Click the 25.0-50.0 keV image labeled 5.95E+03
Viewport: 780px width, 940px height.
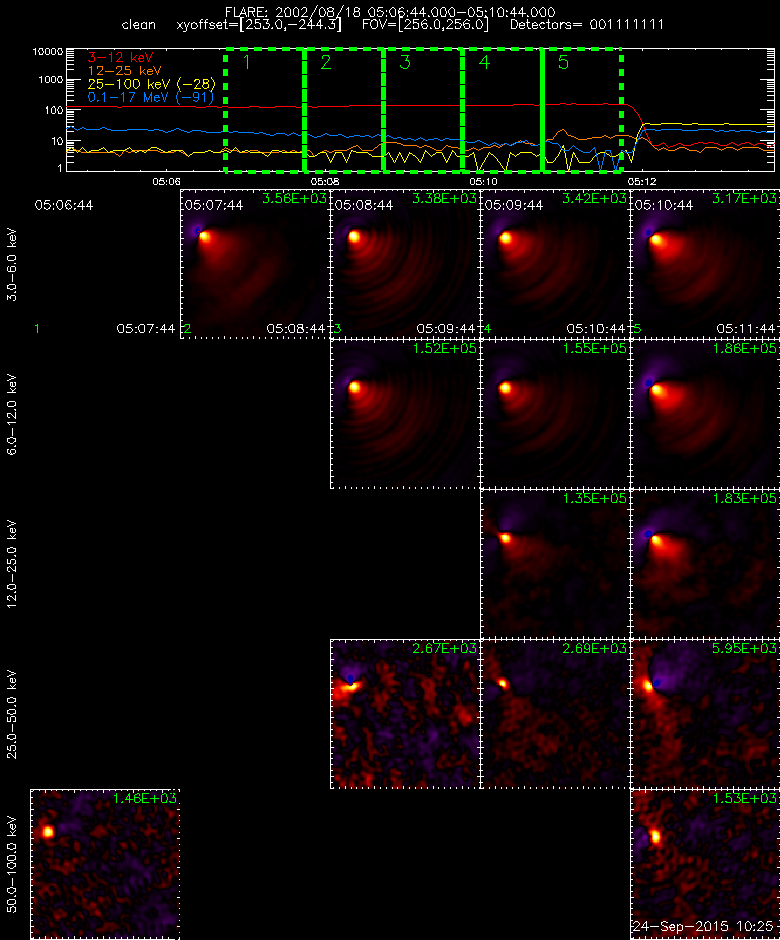tap(705, 714)
